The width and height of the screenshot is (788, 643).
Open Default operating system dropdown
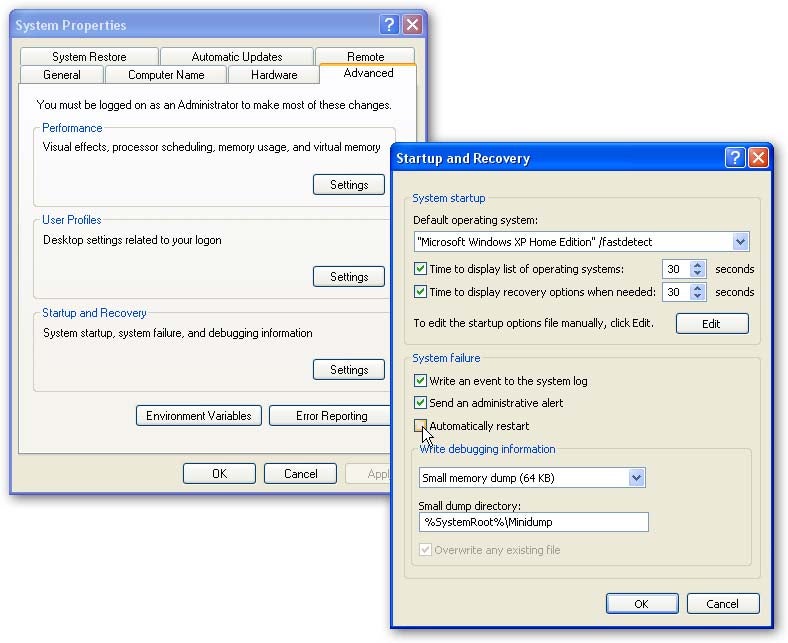coord(740,242)
